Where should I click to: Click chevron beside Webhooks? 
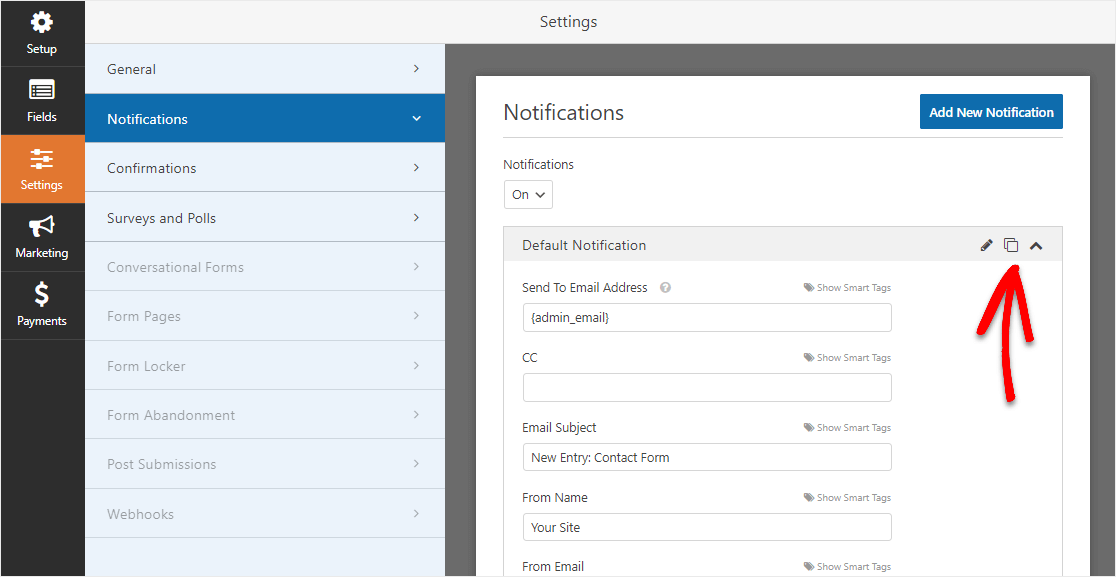click(416, 514)
